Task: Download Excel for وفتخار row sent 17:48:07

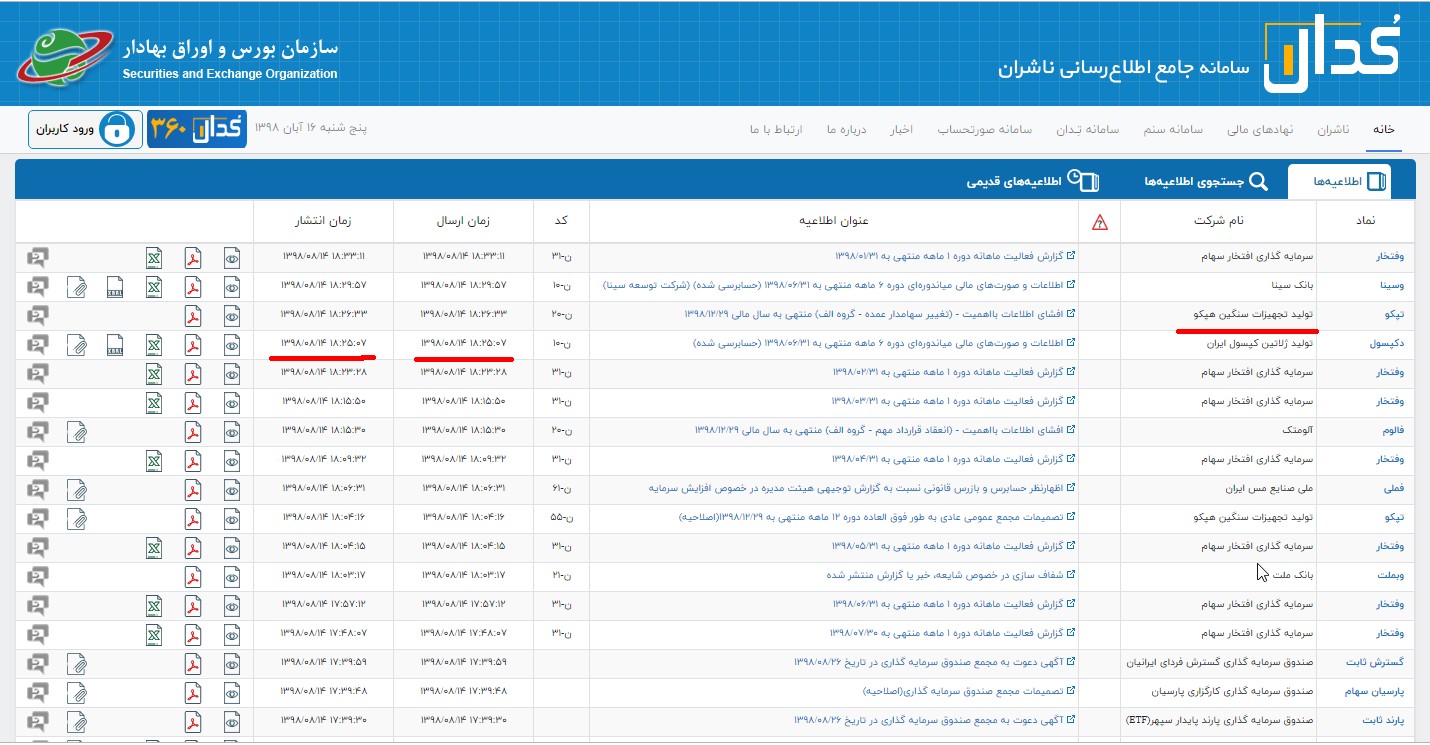Action: (x=154, y=635)
